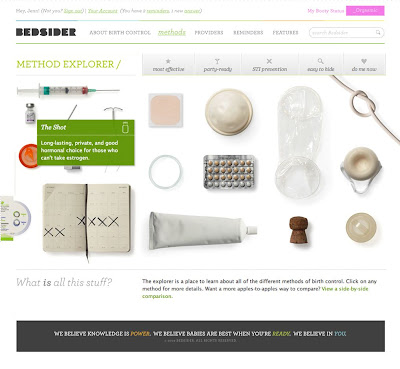
Task: Pick the heart 'do me now' filter
Action: coord(364,65)
